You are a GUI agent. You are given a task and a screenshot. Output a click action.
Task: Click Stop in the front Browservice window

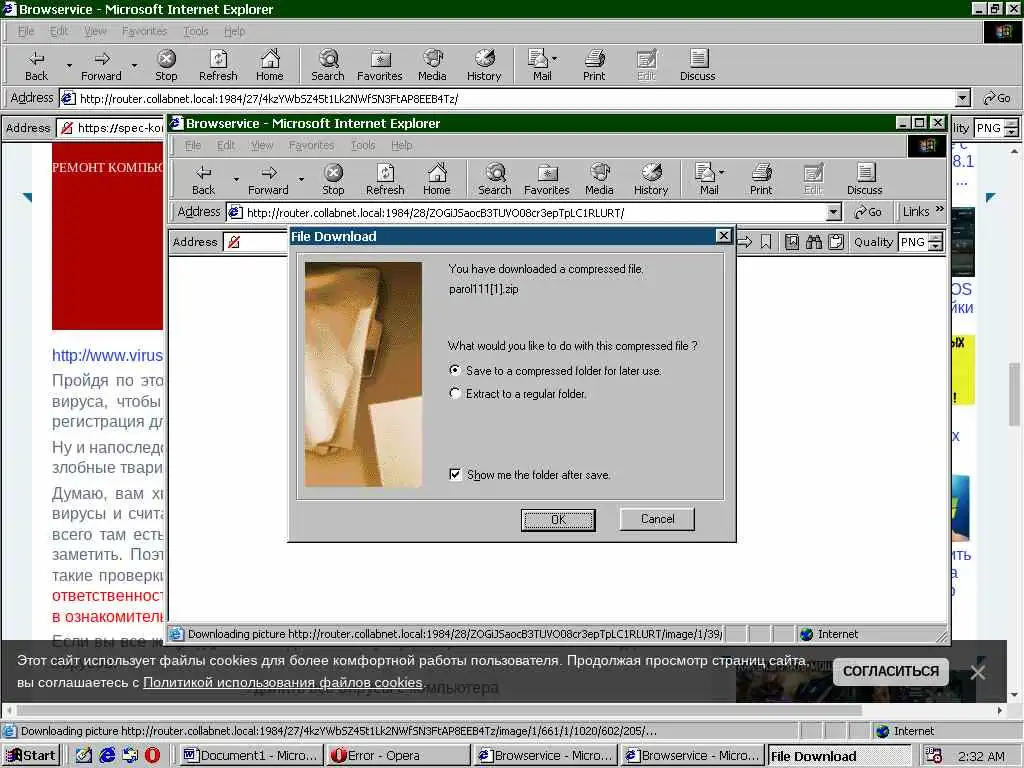tap(333, 180)
